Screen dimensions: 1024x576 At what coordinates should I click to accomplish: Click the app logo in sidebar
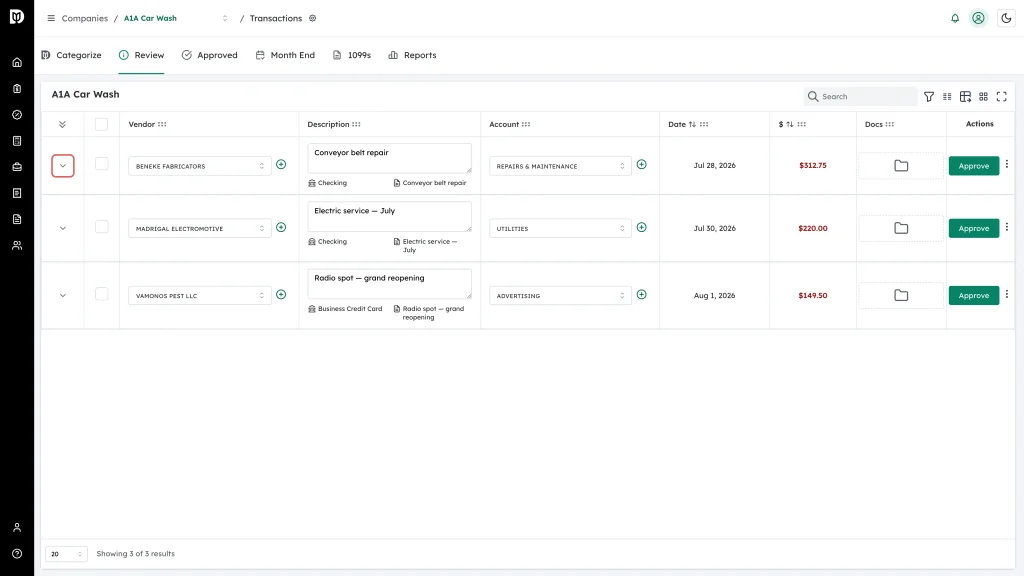pos(17,16)
